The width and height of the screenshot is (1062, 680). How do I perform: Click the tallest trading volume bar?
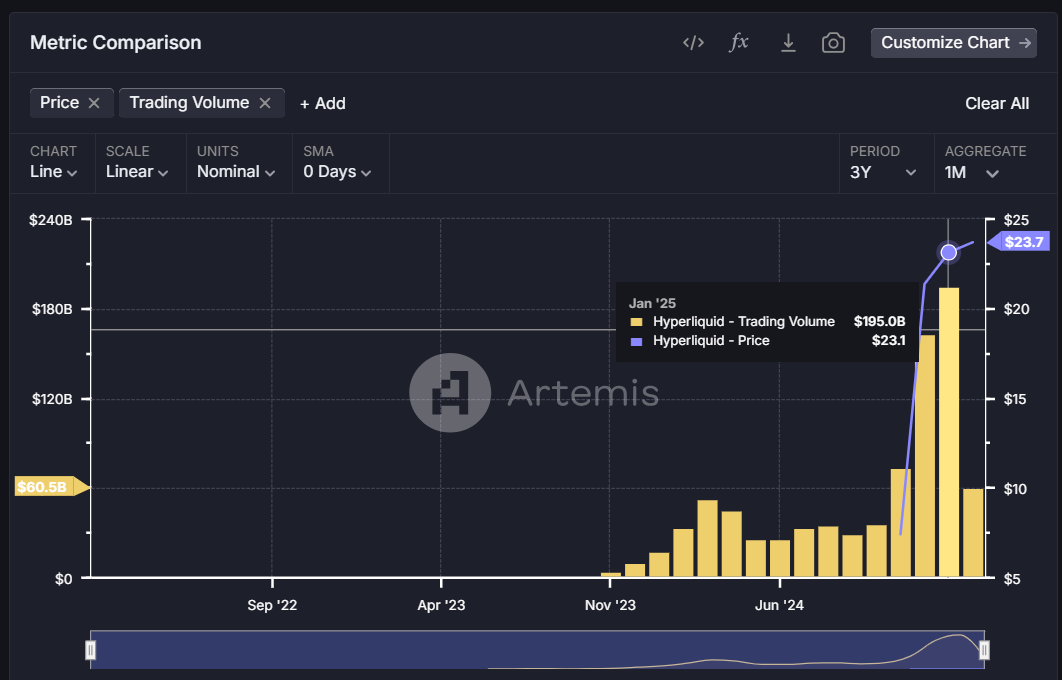click(x=949, y=432)
